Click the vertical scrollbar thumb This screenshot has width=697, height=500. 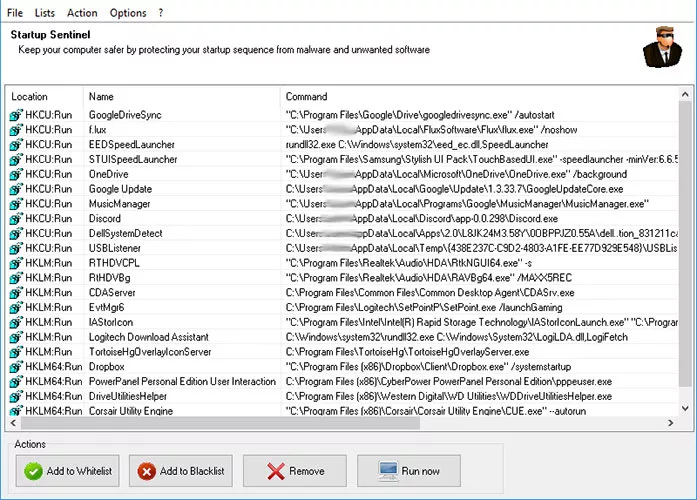tap(685, 244)
